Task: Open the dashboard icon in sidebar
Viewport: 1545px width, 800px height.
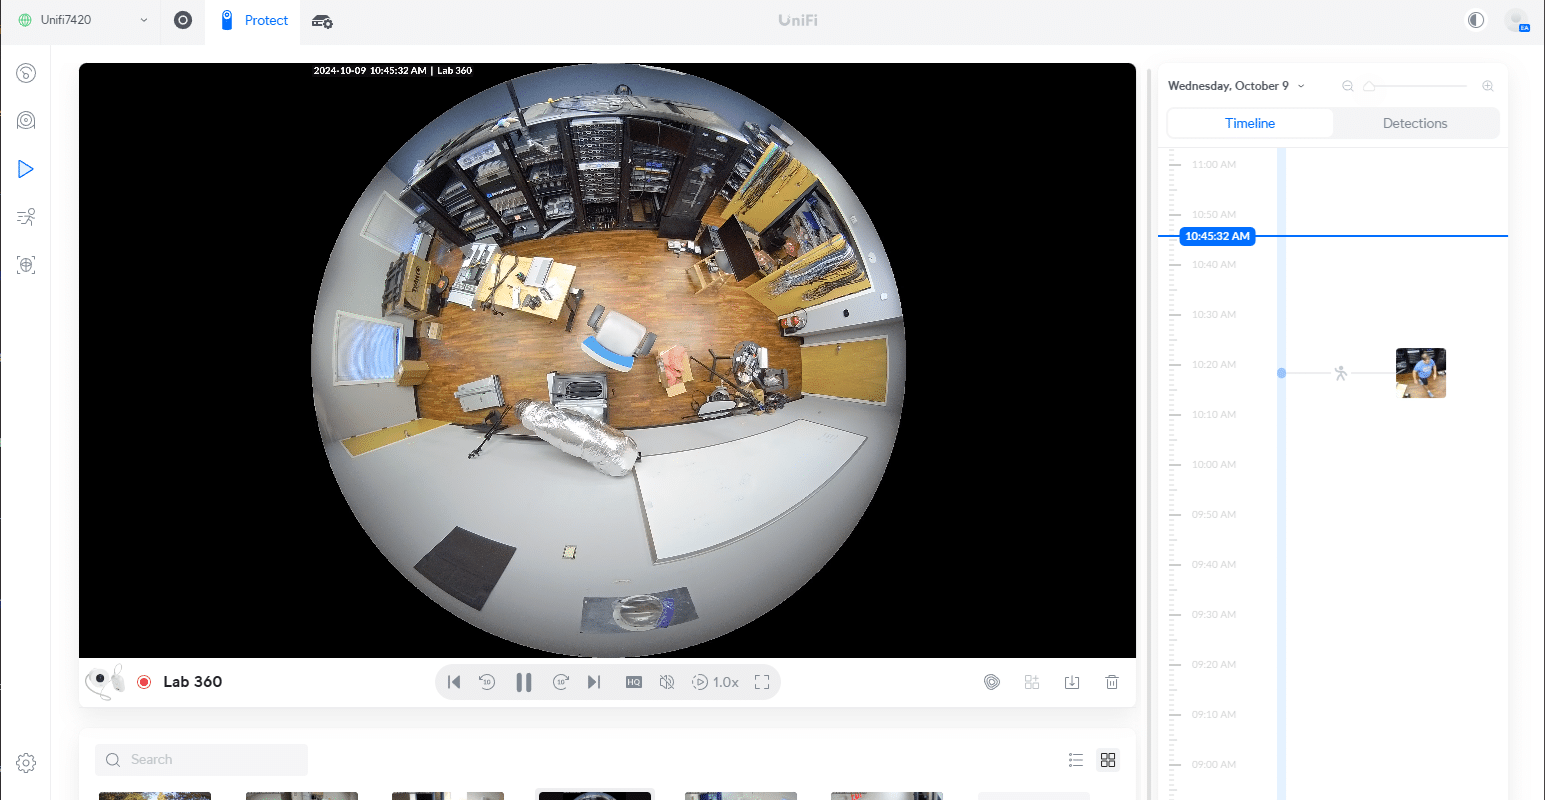Action: pos(26,73)
